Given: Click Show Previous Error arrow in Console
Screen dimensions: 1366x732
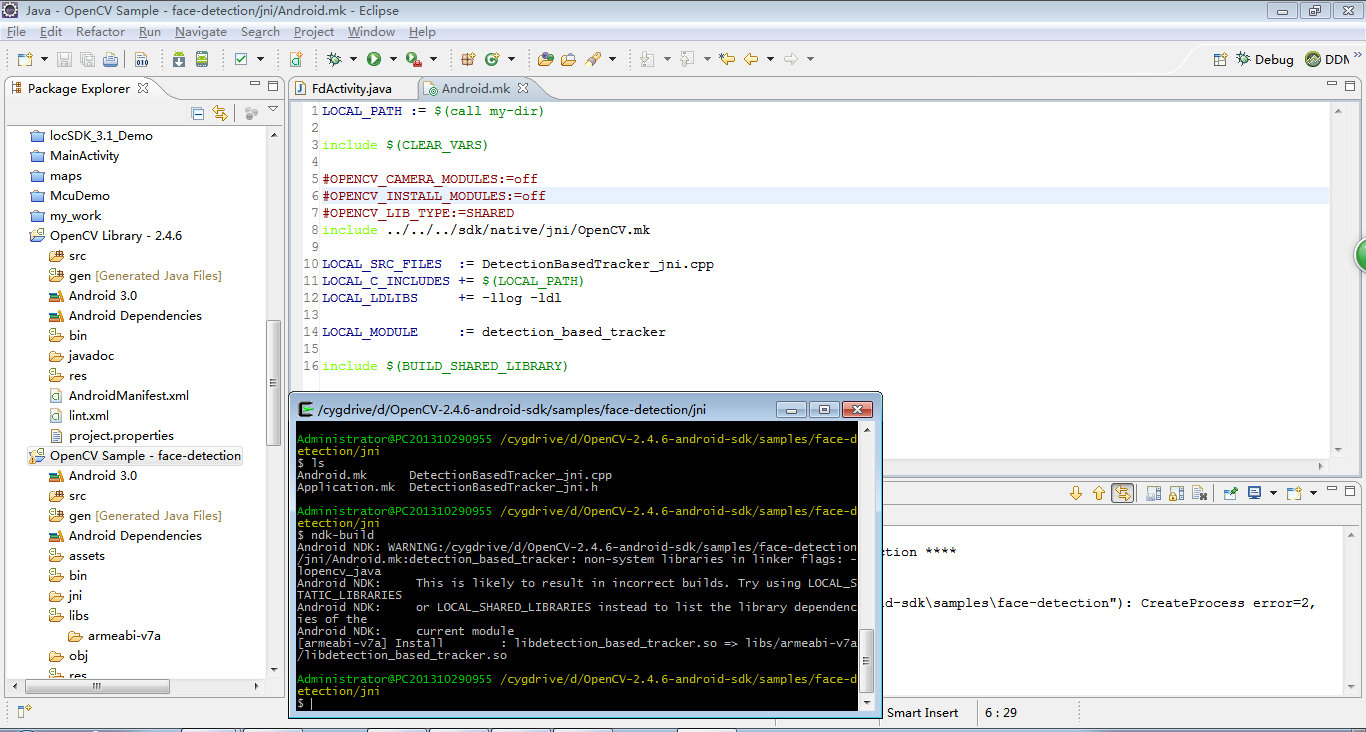Looking at the screenshot, I should tap(1099, 493).
